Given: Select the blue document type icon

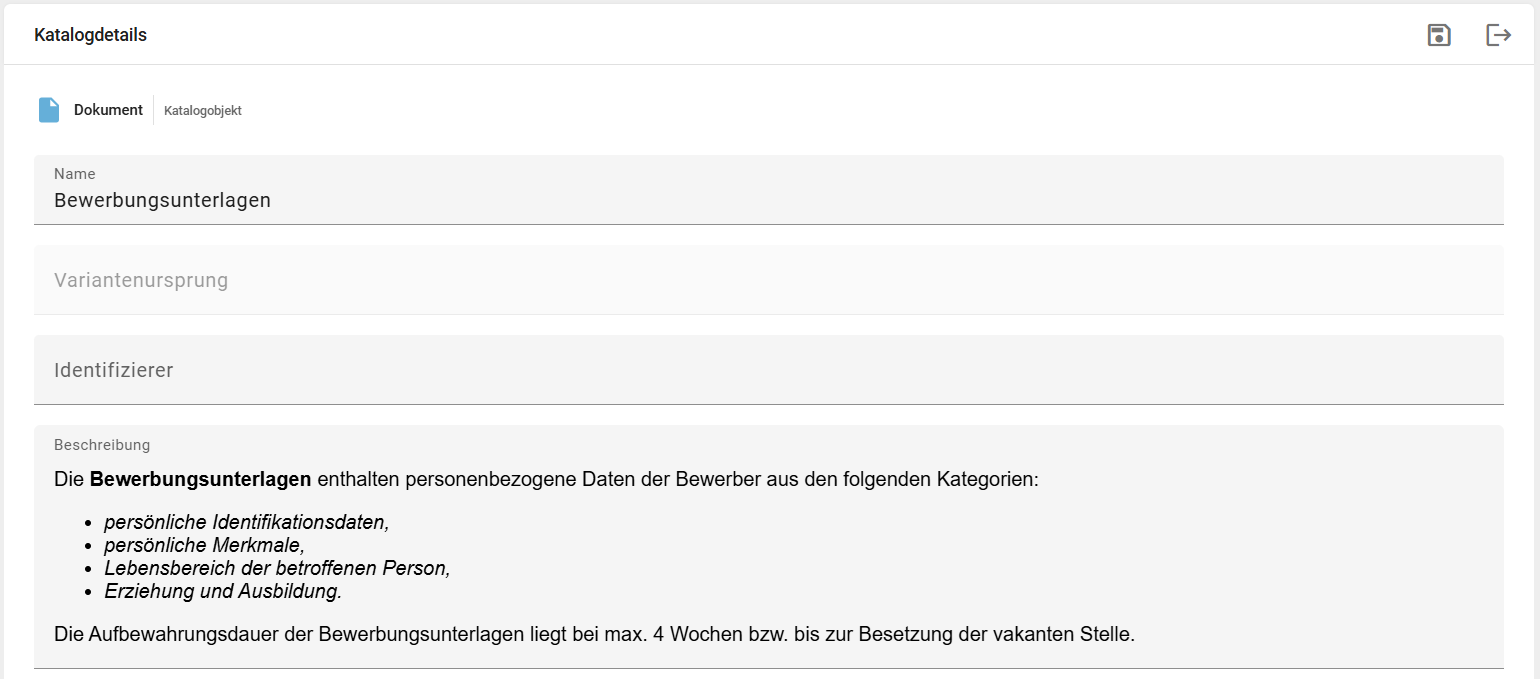Looking at the screenshot, I should click(49, 109).
